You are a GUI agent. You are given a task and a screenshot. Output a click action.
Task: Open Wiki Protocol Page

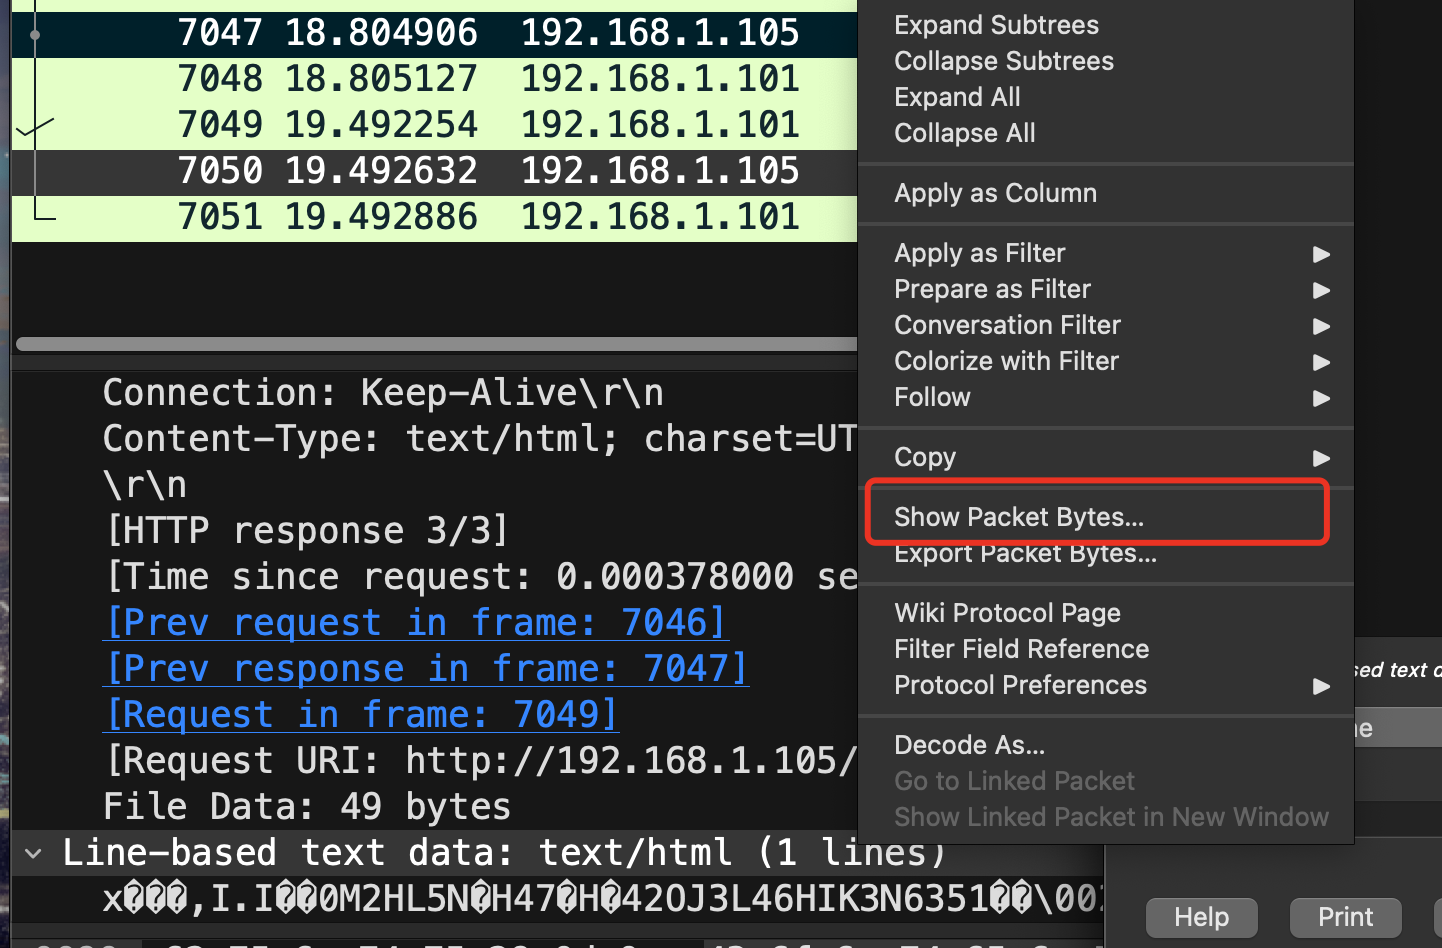pyautogui.click(x=1007, y=614)
